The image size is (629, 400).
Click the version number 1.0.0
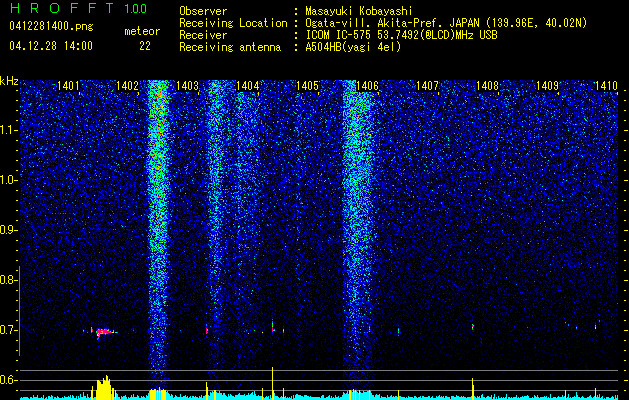coord(136,8)
